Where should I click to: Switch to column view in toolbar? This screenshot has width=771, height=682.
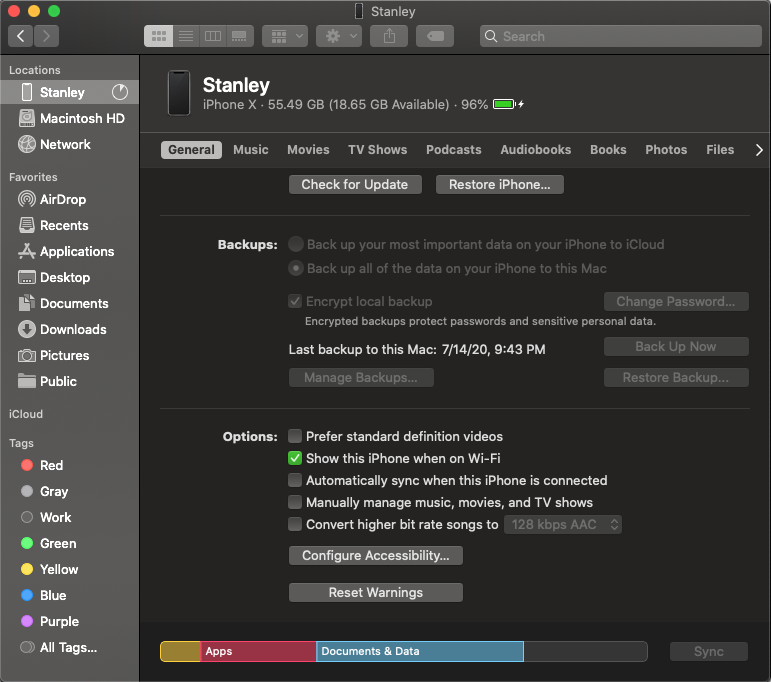click(x=213, y=36)
